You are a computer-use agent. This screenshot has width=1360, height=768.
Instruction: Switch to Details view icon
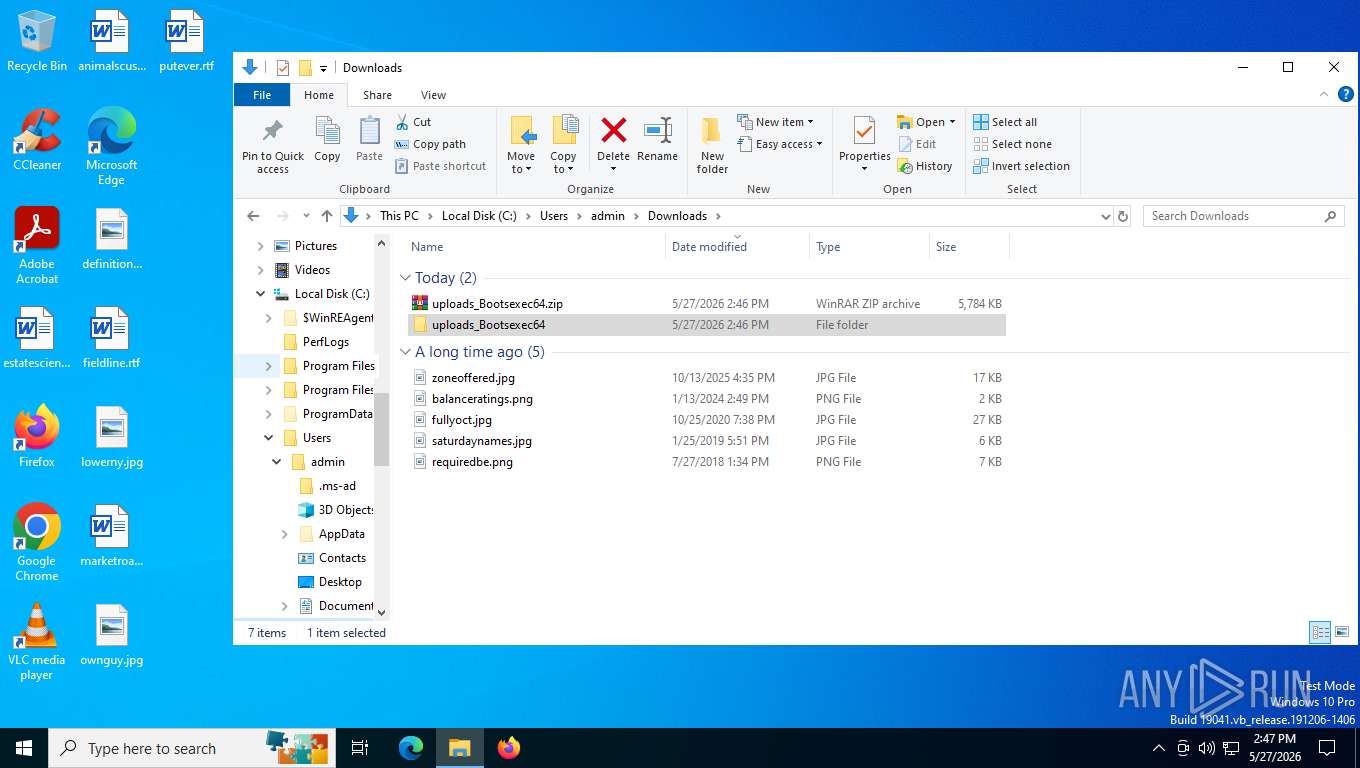click(x=1320, y=632)
